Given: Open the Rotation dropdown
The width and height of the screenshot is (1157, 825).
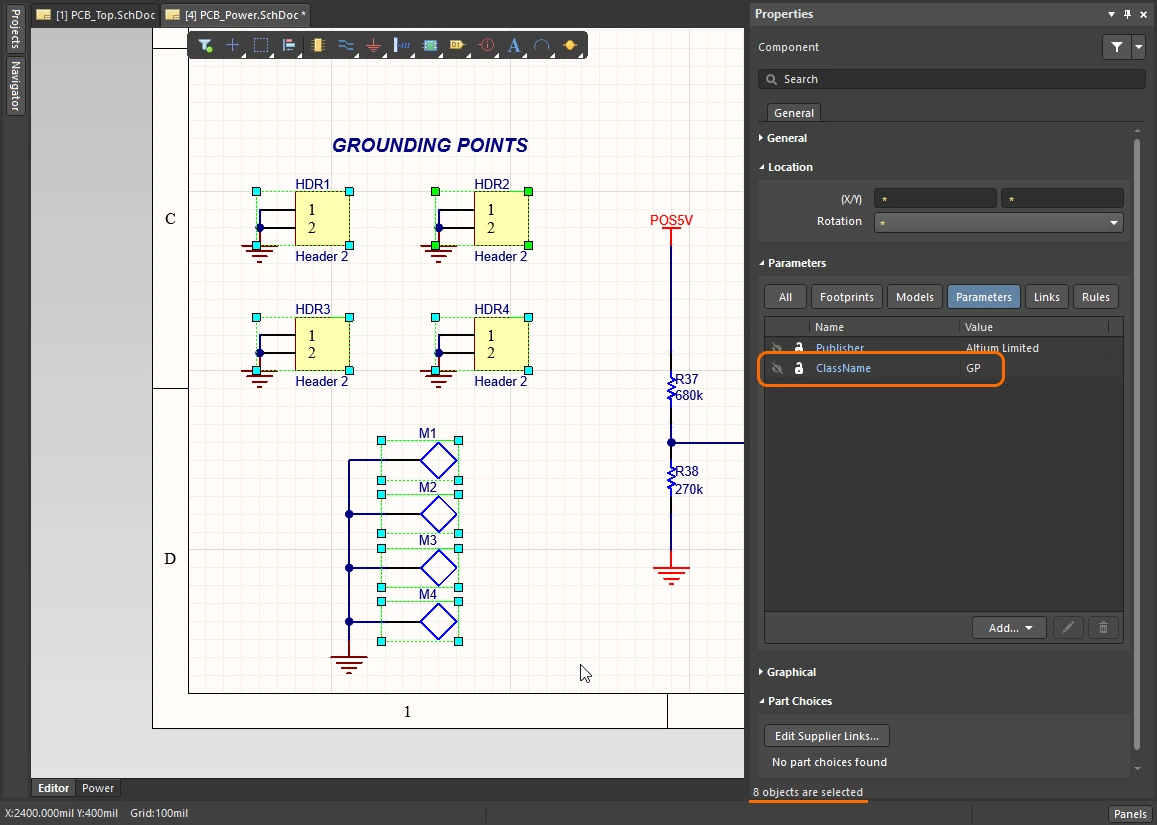Looking at the screenshot, I should (1114, 223).
